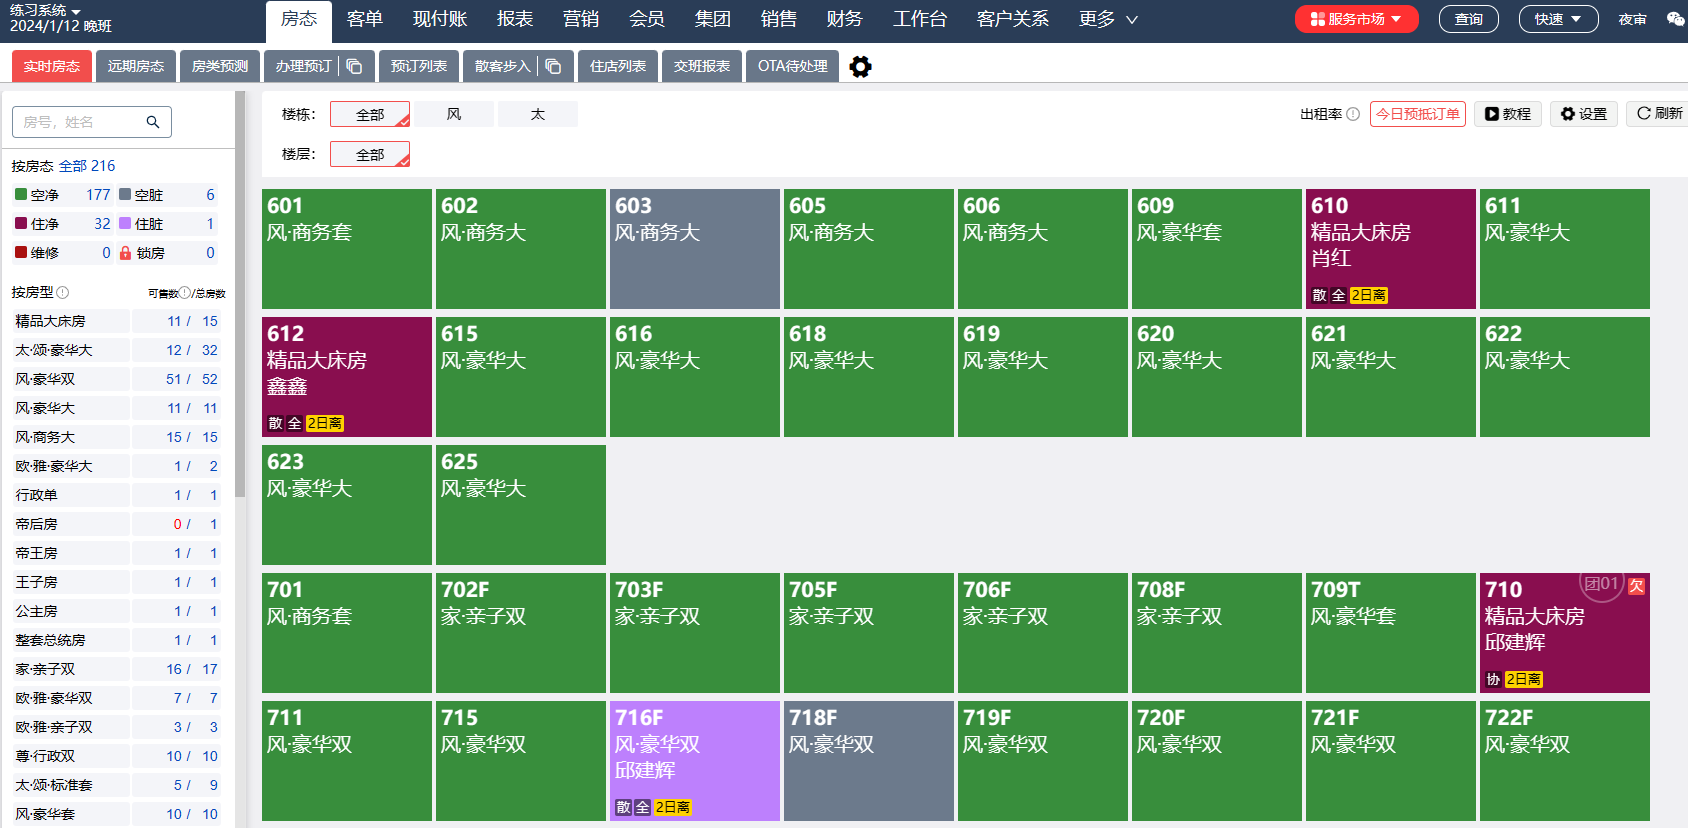This screenshot has width=1688, height=828.
Task: Click 全部 216 room status link
Action: point(87,166)
